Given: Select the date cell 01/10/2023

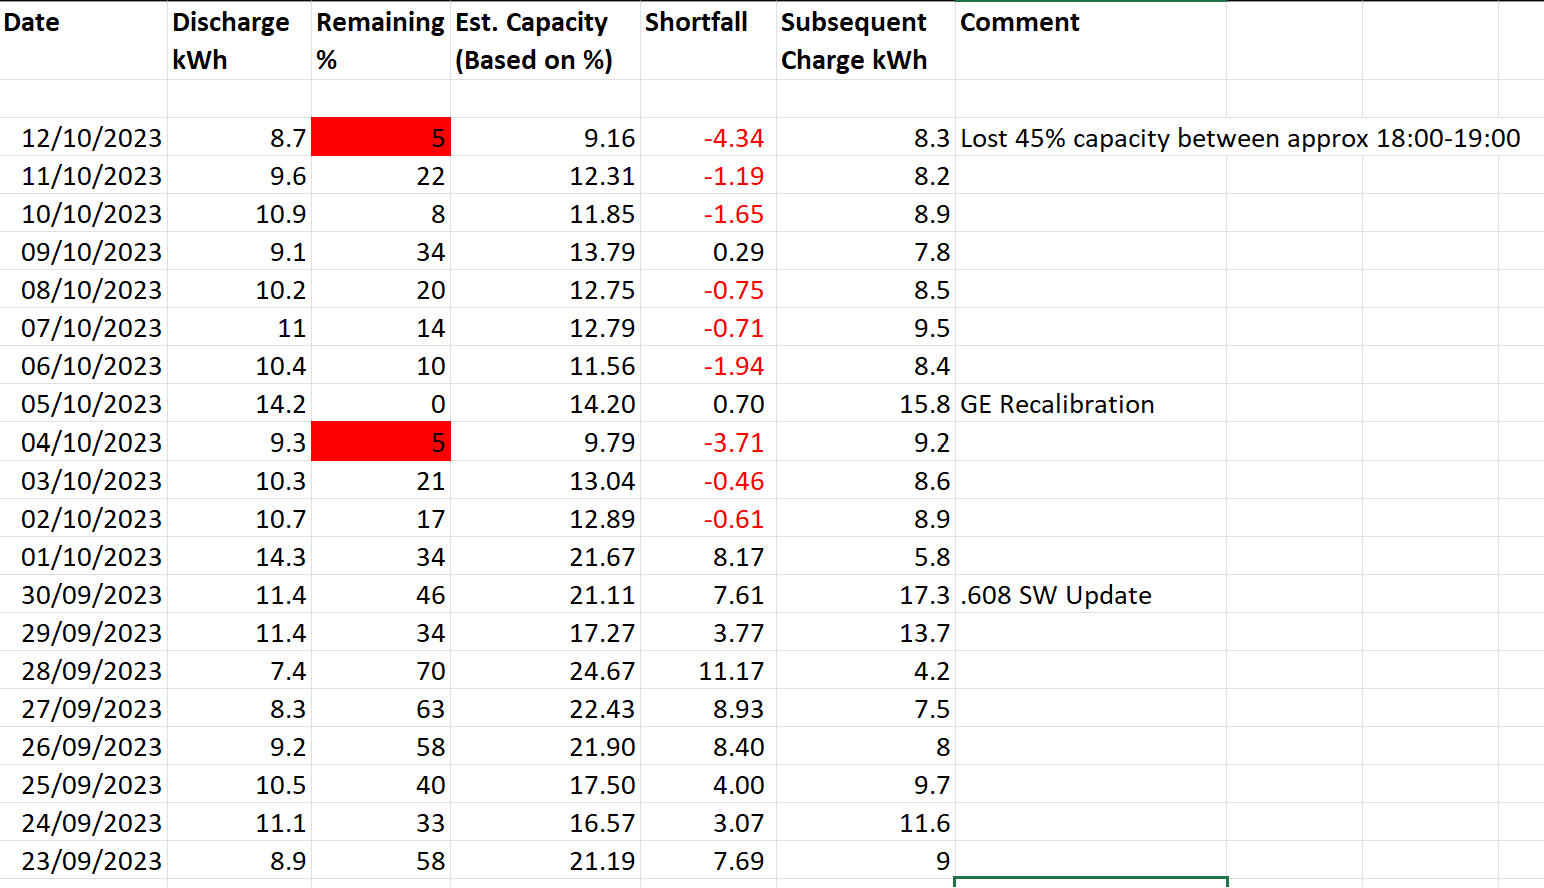Looking at the screenshot, I should point(84,557).
